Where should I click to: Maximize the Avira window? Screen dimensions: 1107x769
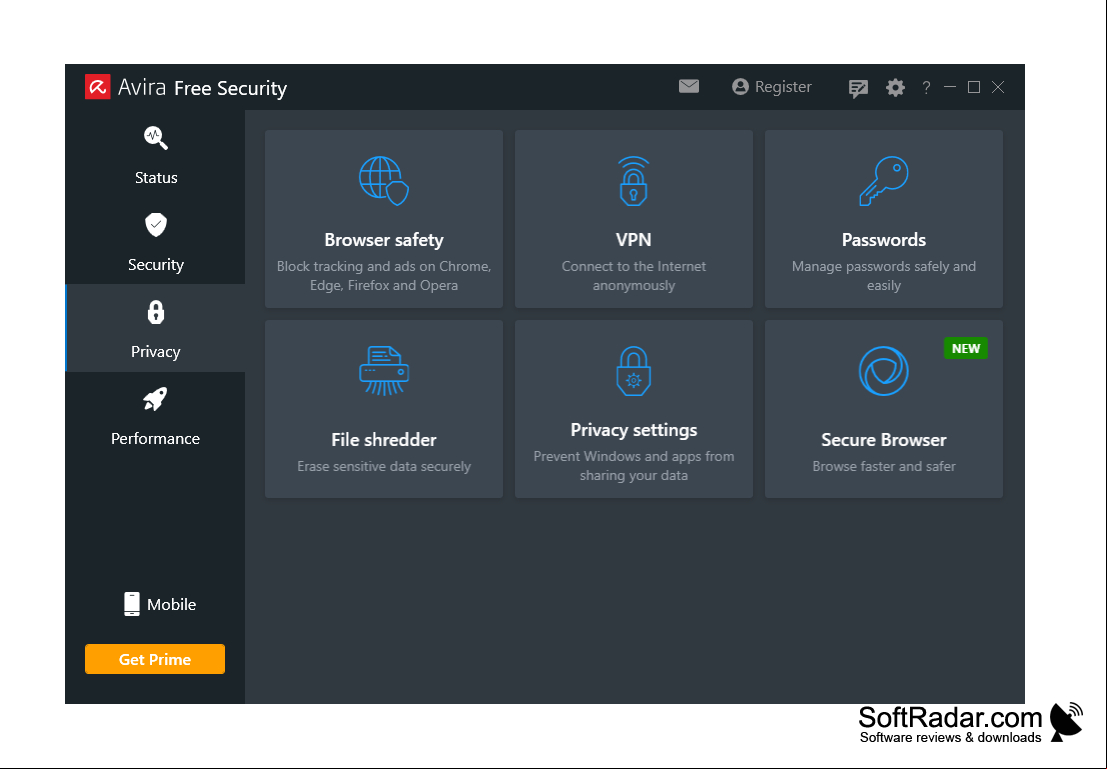tap(974, 87)
